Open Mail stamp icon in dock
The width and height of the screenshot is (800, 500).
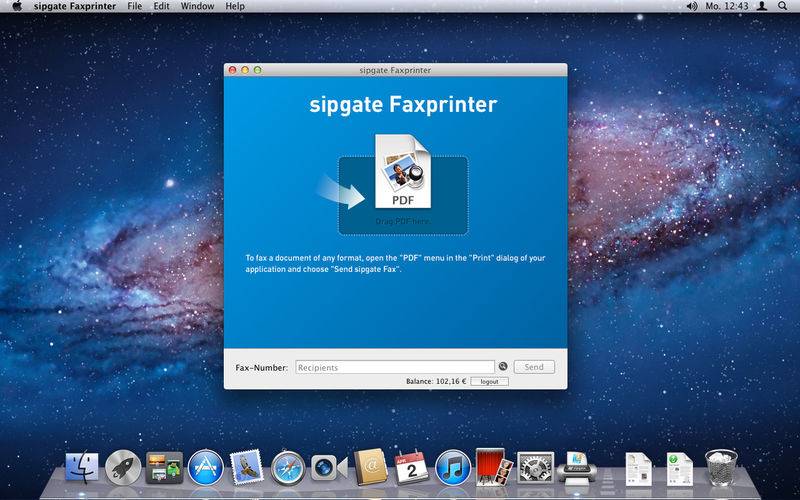point(247,467)
